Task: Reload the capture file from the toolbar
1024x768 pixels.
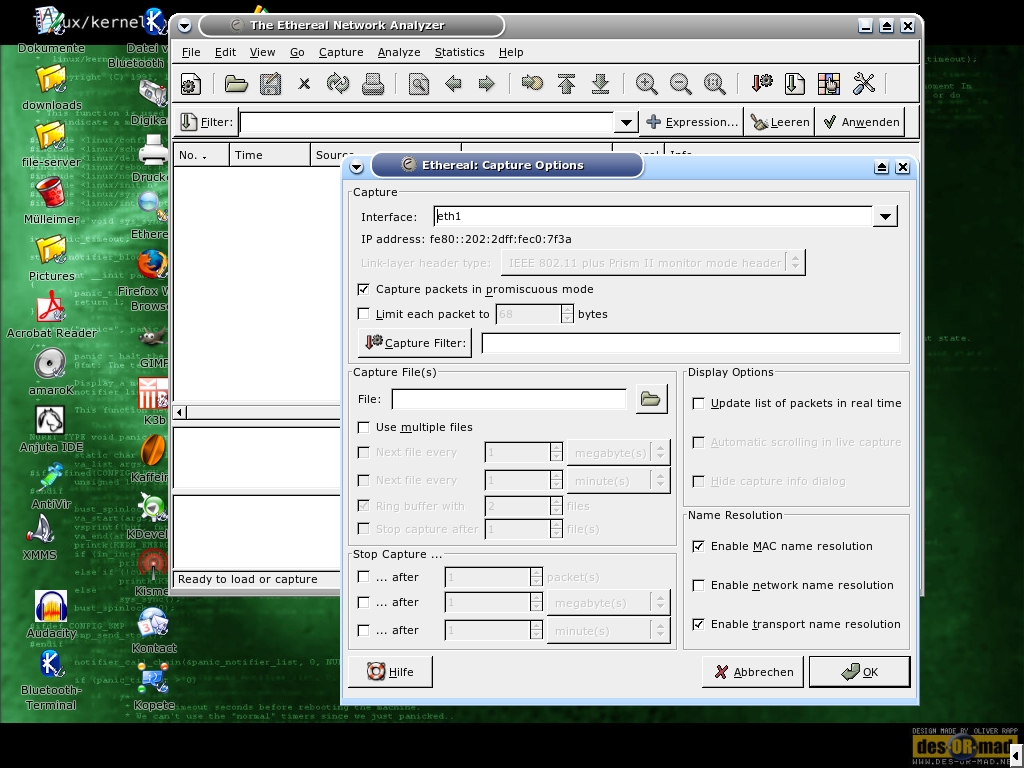Action: (x=338, y=84)
